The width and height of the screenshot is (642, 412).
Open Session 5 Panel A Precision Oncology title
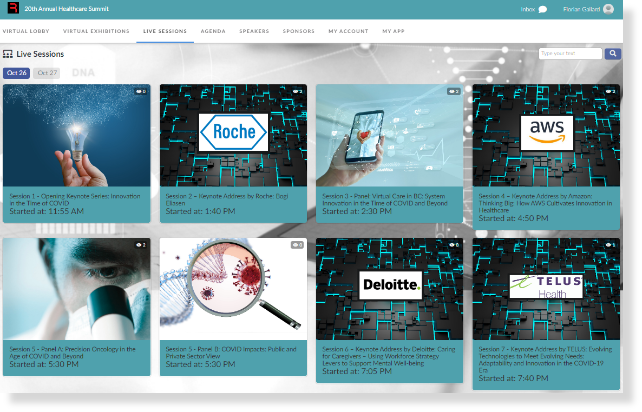coord(72,353)
